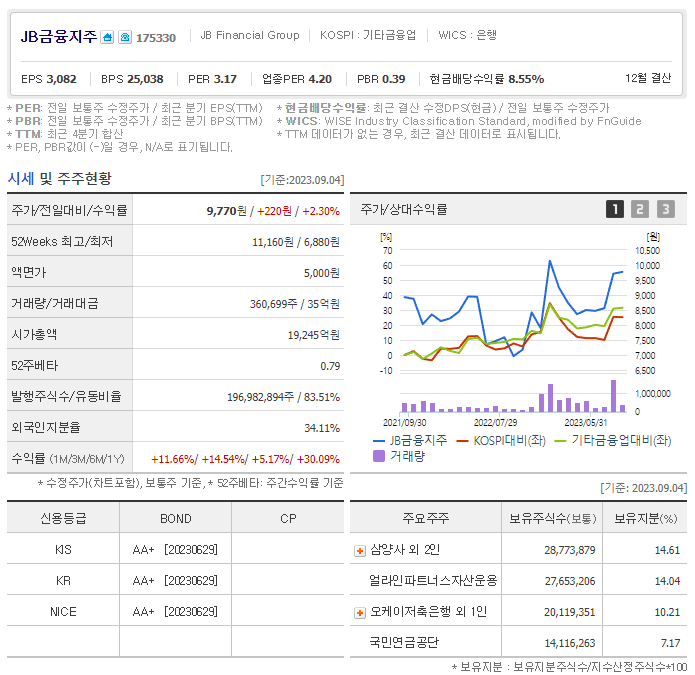Click the 12월 결산 label
The height and width of the screenshot is (675, 695).
[648, 78]
